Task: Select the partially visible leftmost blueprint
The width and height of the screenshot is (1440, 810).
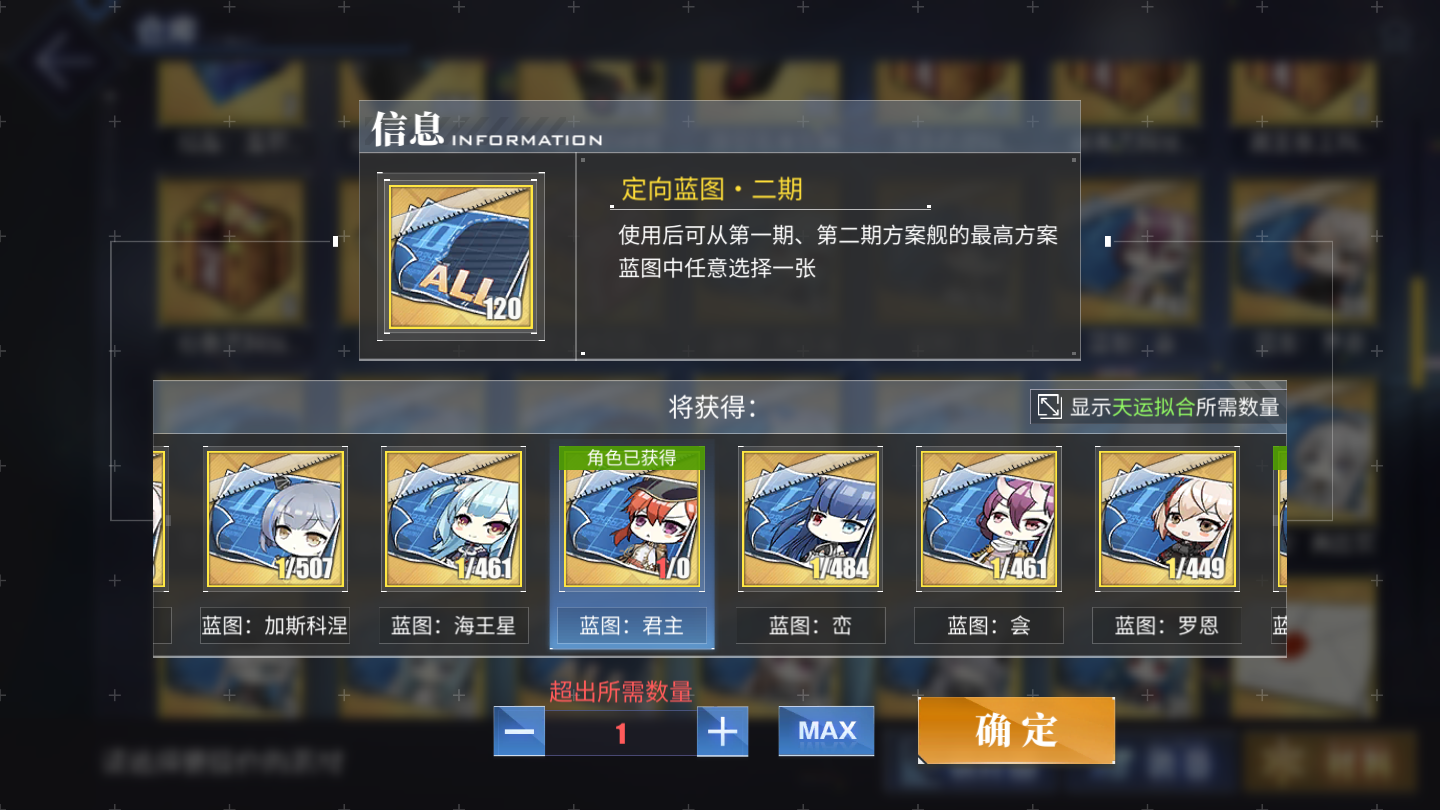Action: pos(161,518)
